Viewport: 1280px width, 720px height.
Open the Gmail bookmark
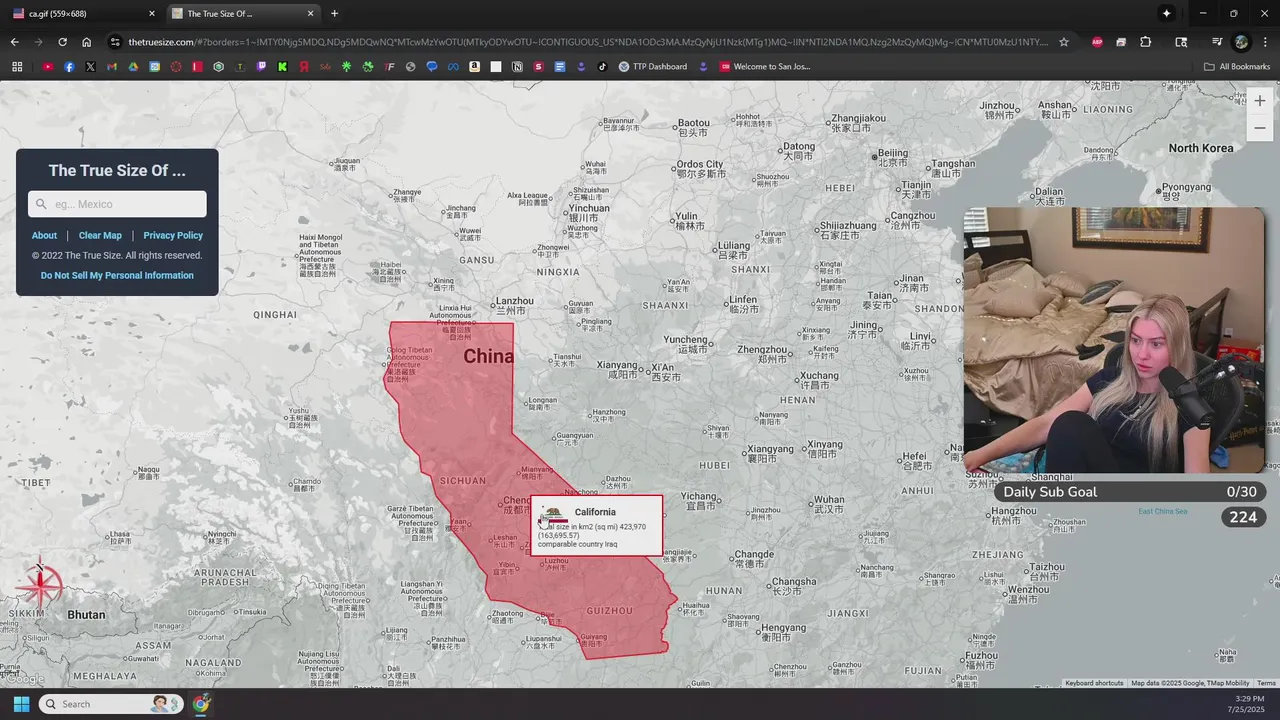(112, 67)
